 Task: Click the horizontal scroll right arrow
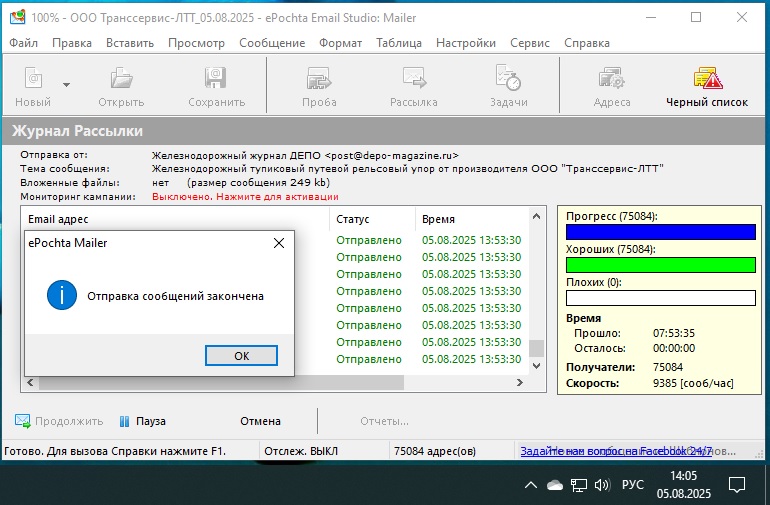[x=520, y=383]
